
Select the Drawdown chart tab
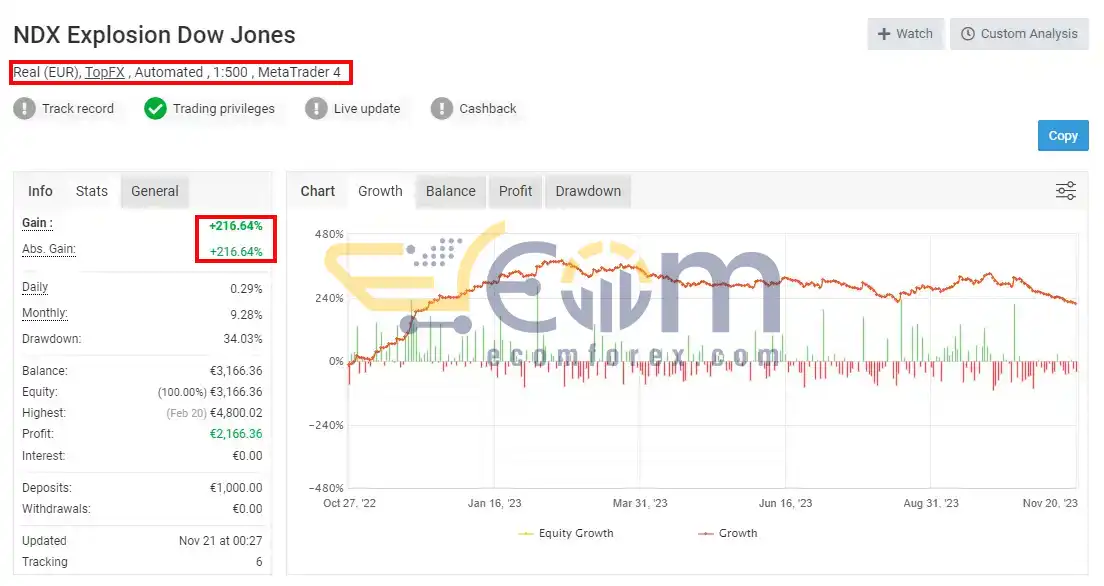coord(588,191)
